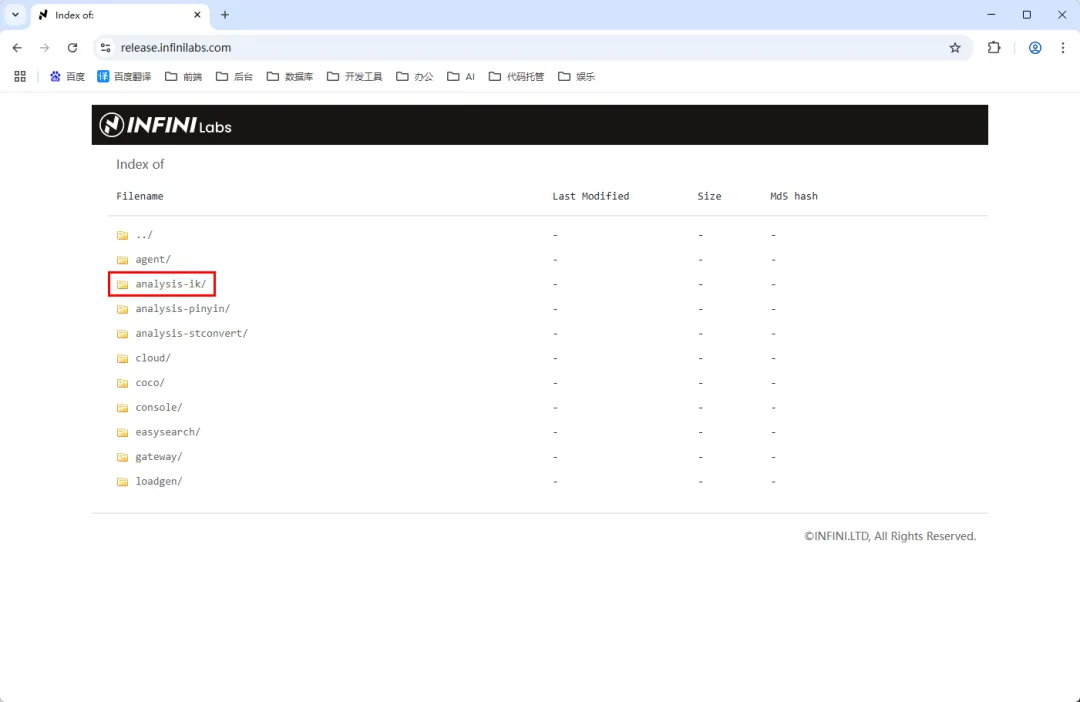Click the Last Modified column header
This screenshot has height=702, width=1080.
click(x=591, y=196)
